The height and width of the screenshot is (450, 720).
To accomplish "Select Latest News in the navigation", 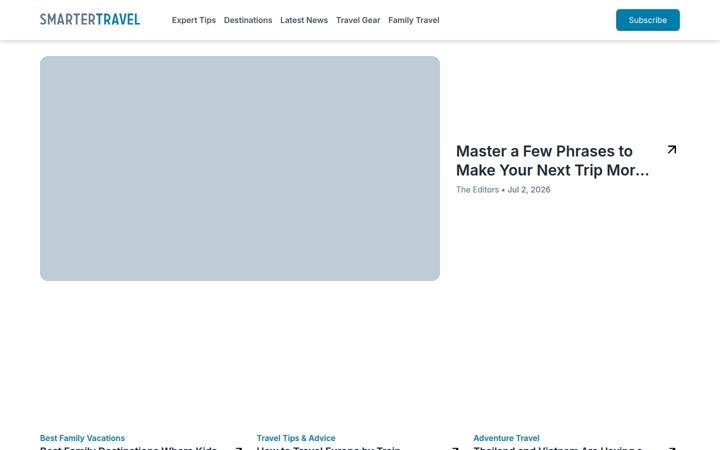I will coord(304,20).
